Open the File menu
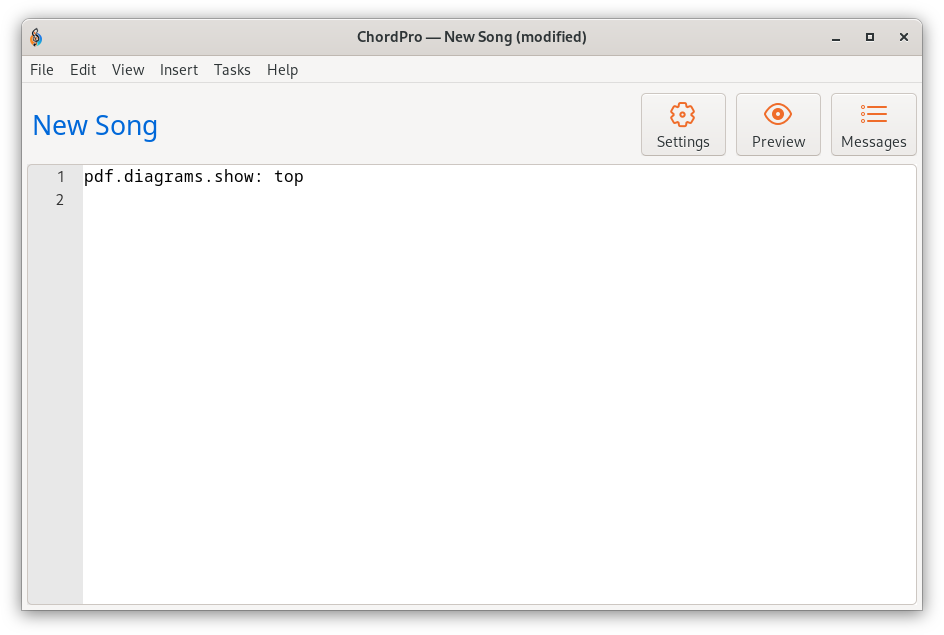The height and width of the screenshot is (635, 944). click(x=42, y=70)
